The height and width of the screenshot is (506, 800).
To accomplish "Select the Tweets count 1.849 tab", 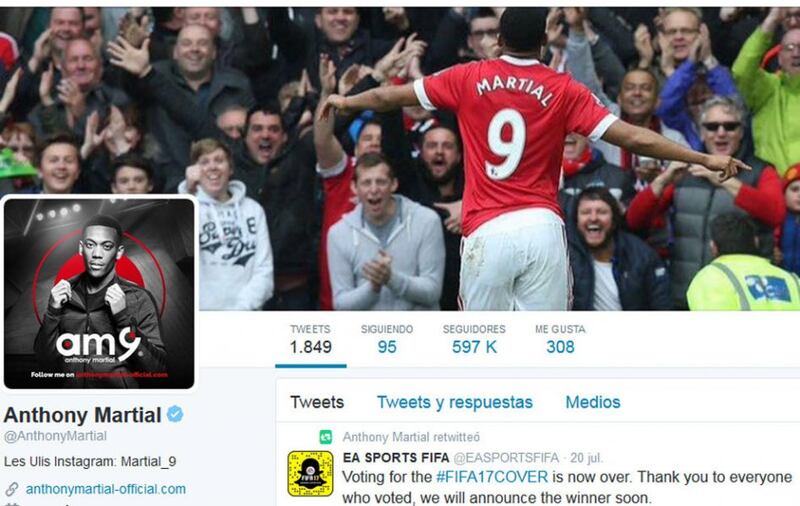I will click(x=310, y=339).
